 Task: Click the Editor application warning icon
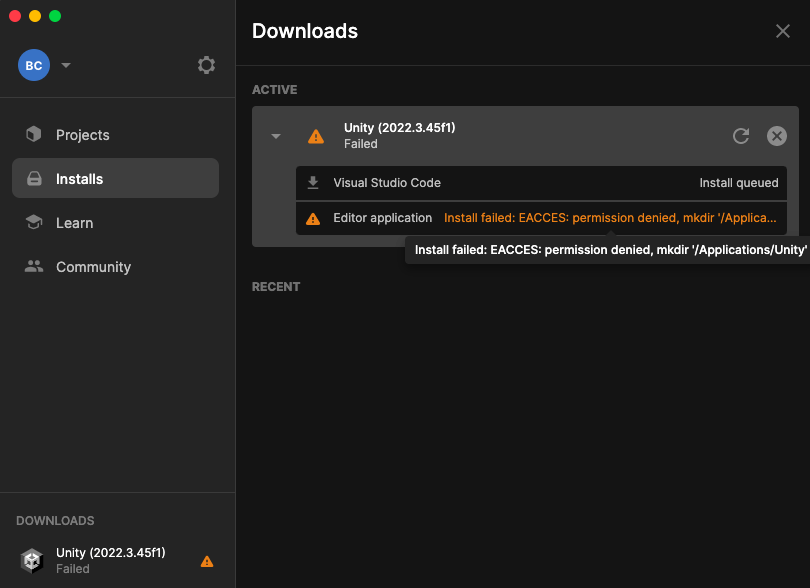coord(313,219)
